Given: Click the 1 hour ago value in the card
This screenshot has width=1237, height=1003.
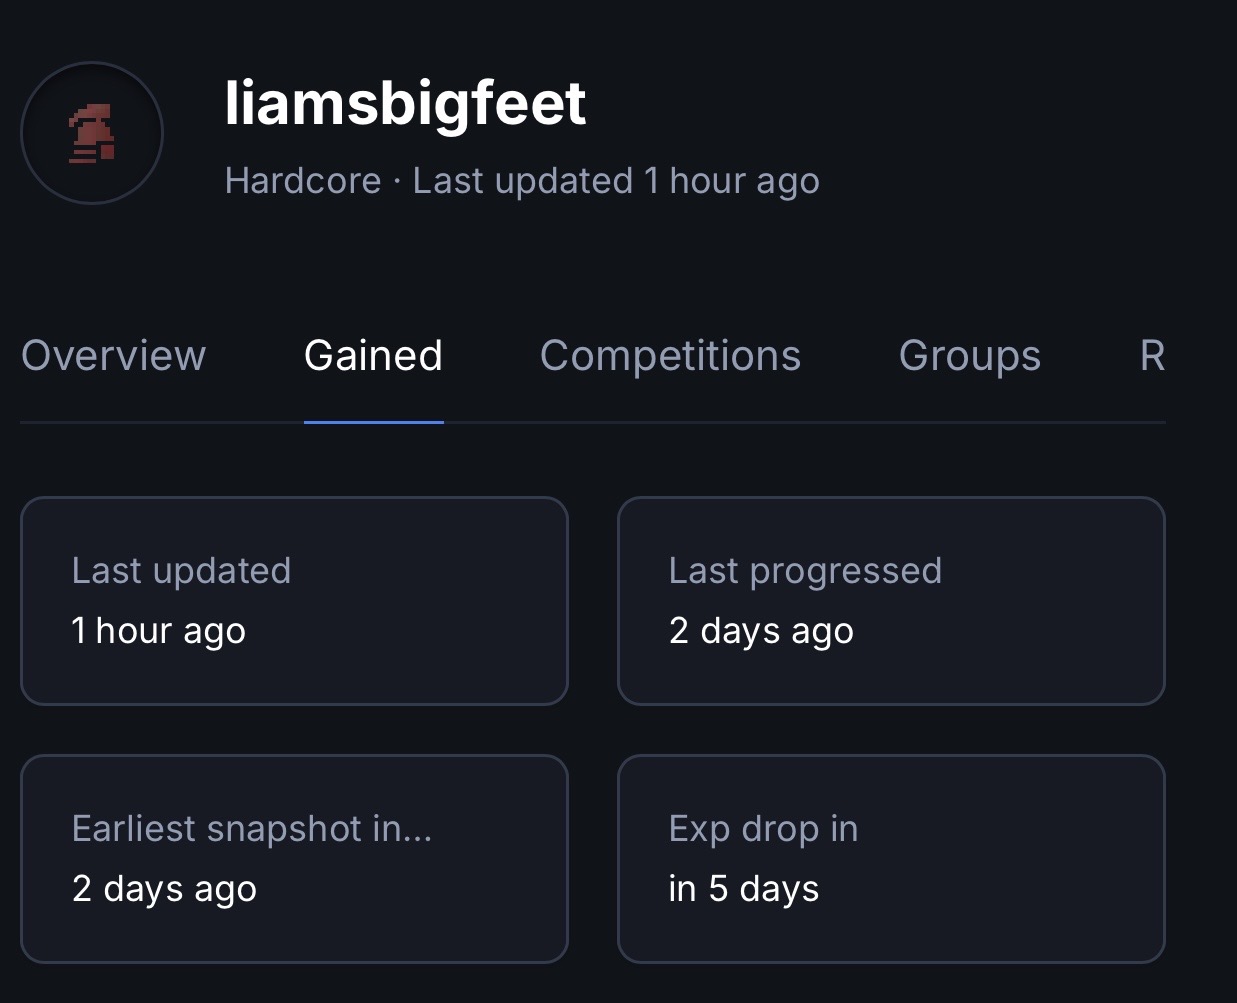Looking at the screenshot, I should 158,631.
